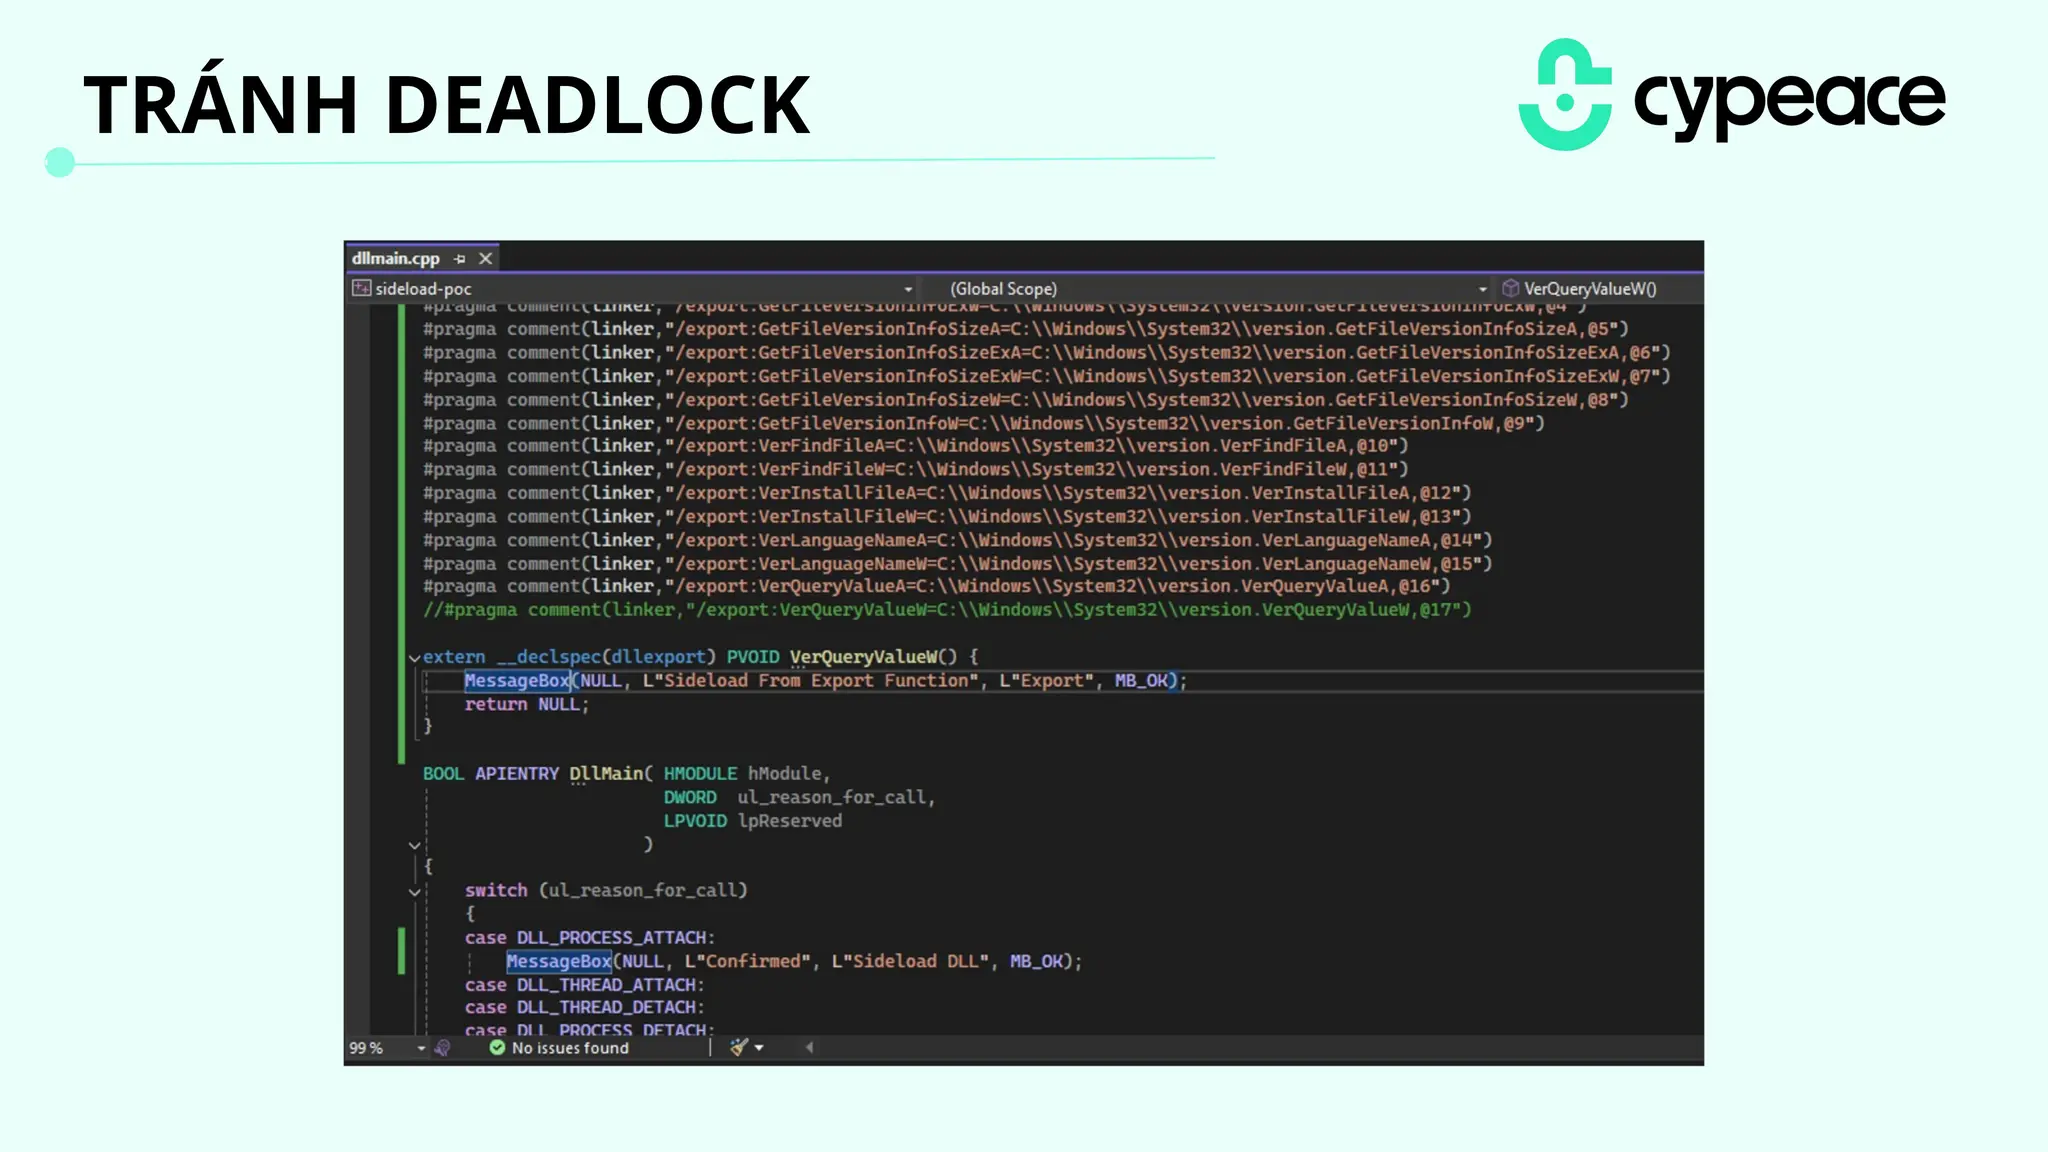The width and height of the screenshot is (2048, 1152).
Task: Click the pragma line exporting VerFindFileA
Action: coord(915,446)
